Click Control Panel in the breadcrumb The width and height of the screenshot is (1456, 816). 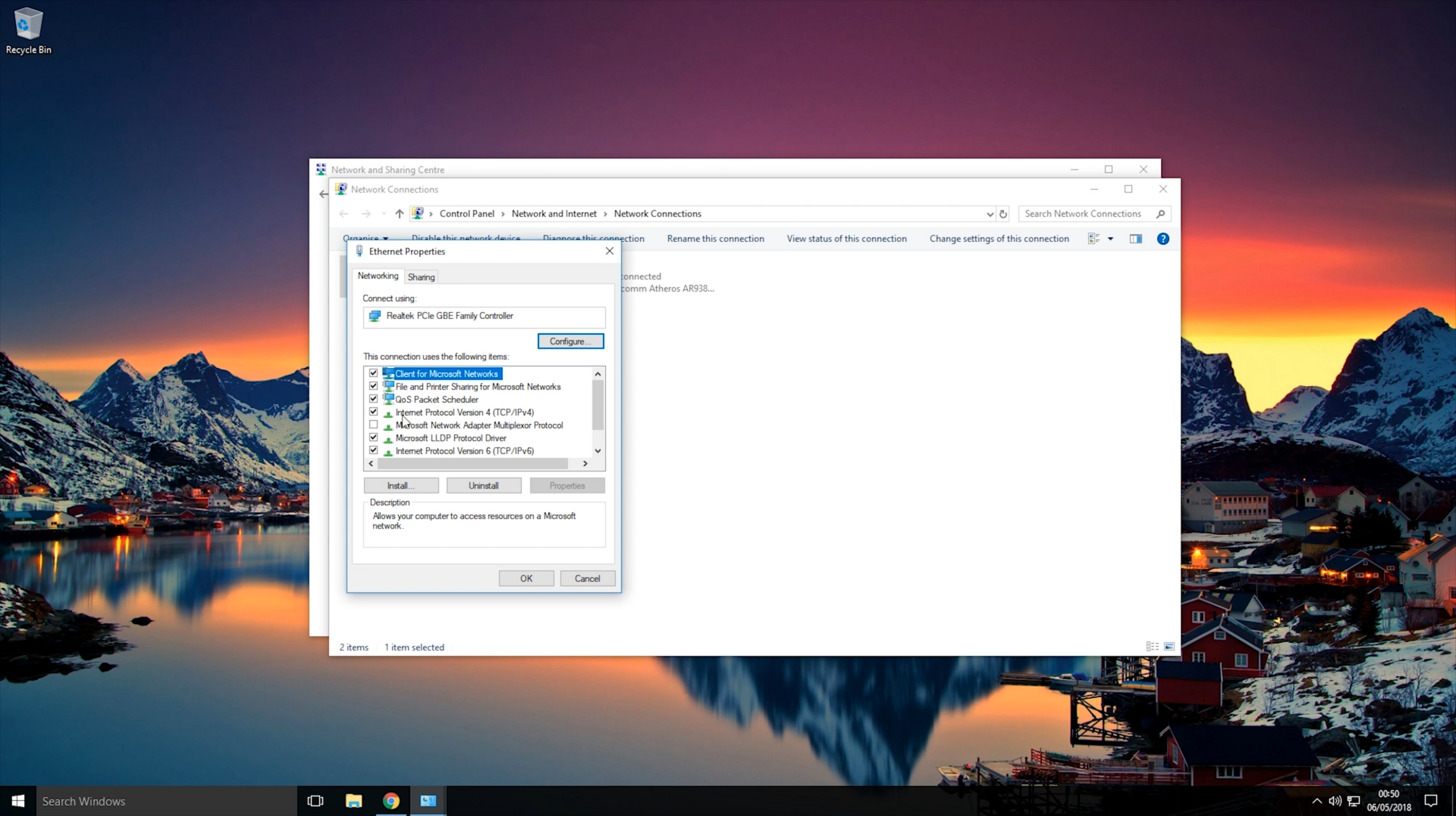(x=467, y=214)
